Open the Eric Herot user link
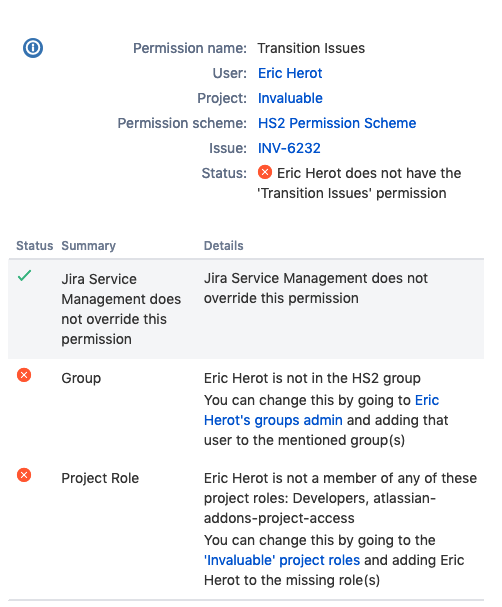 [x=290, y=73]
